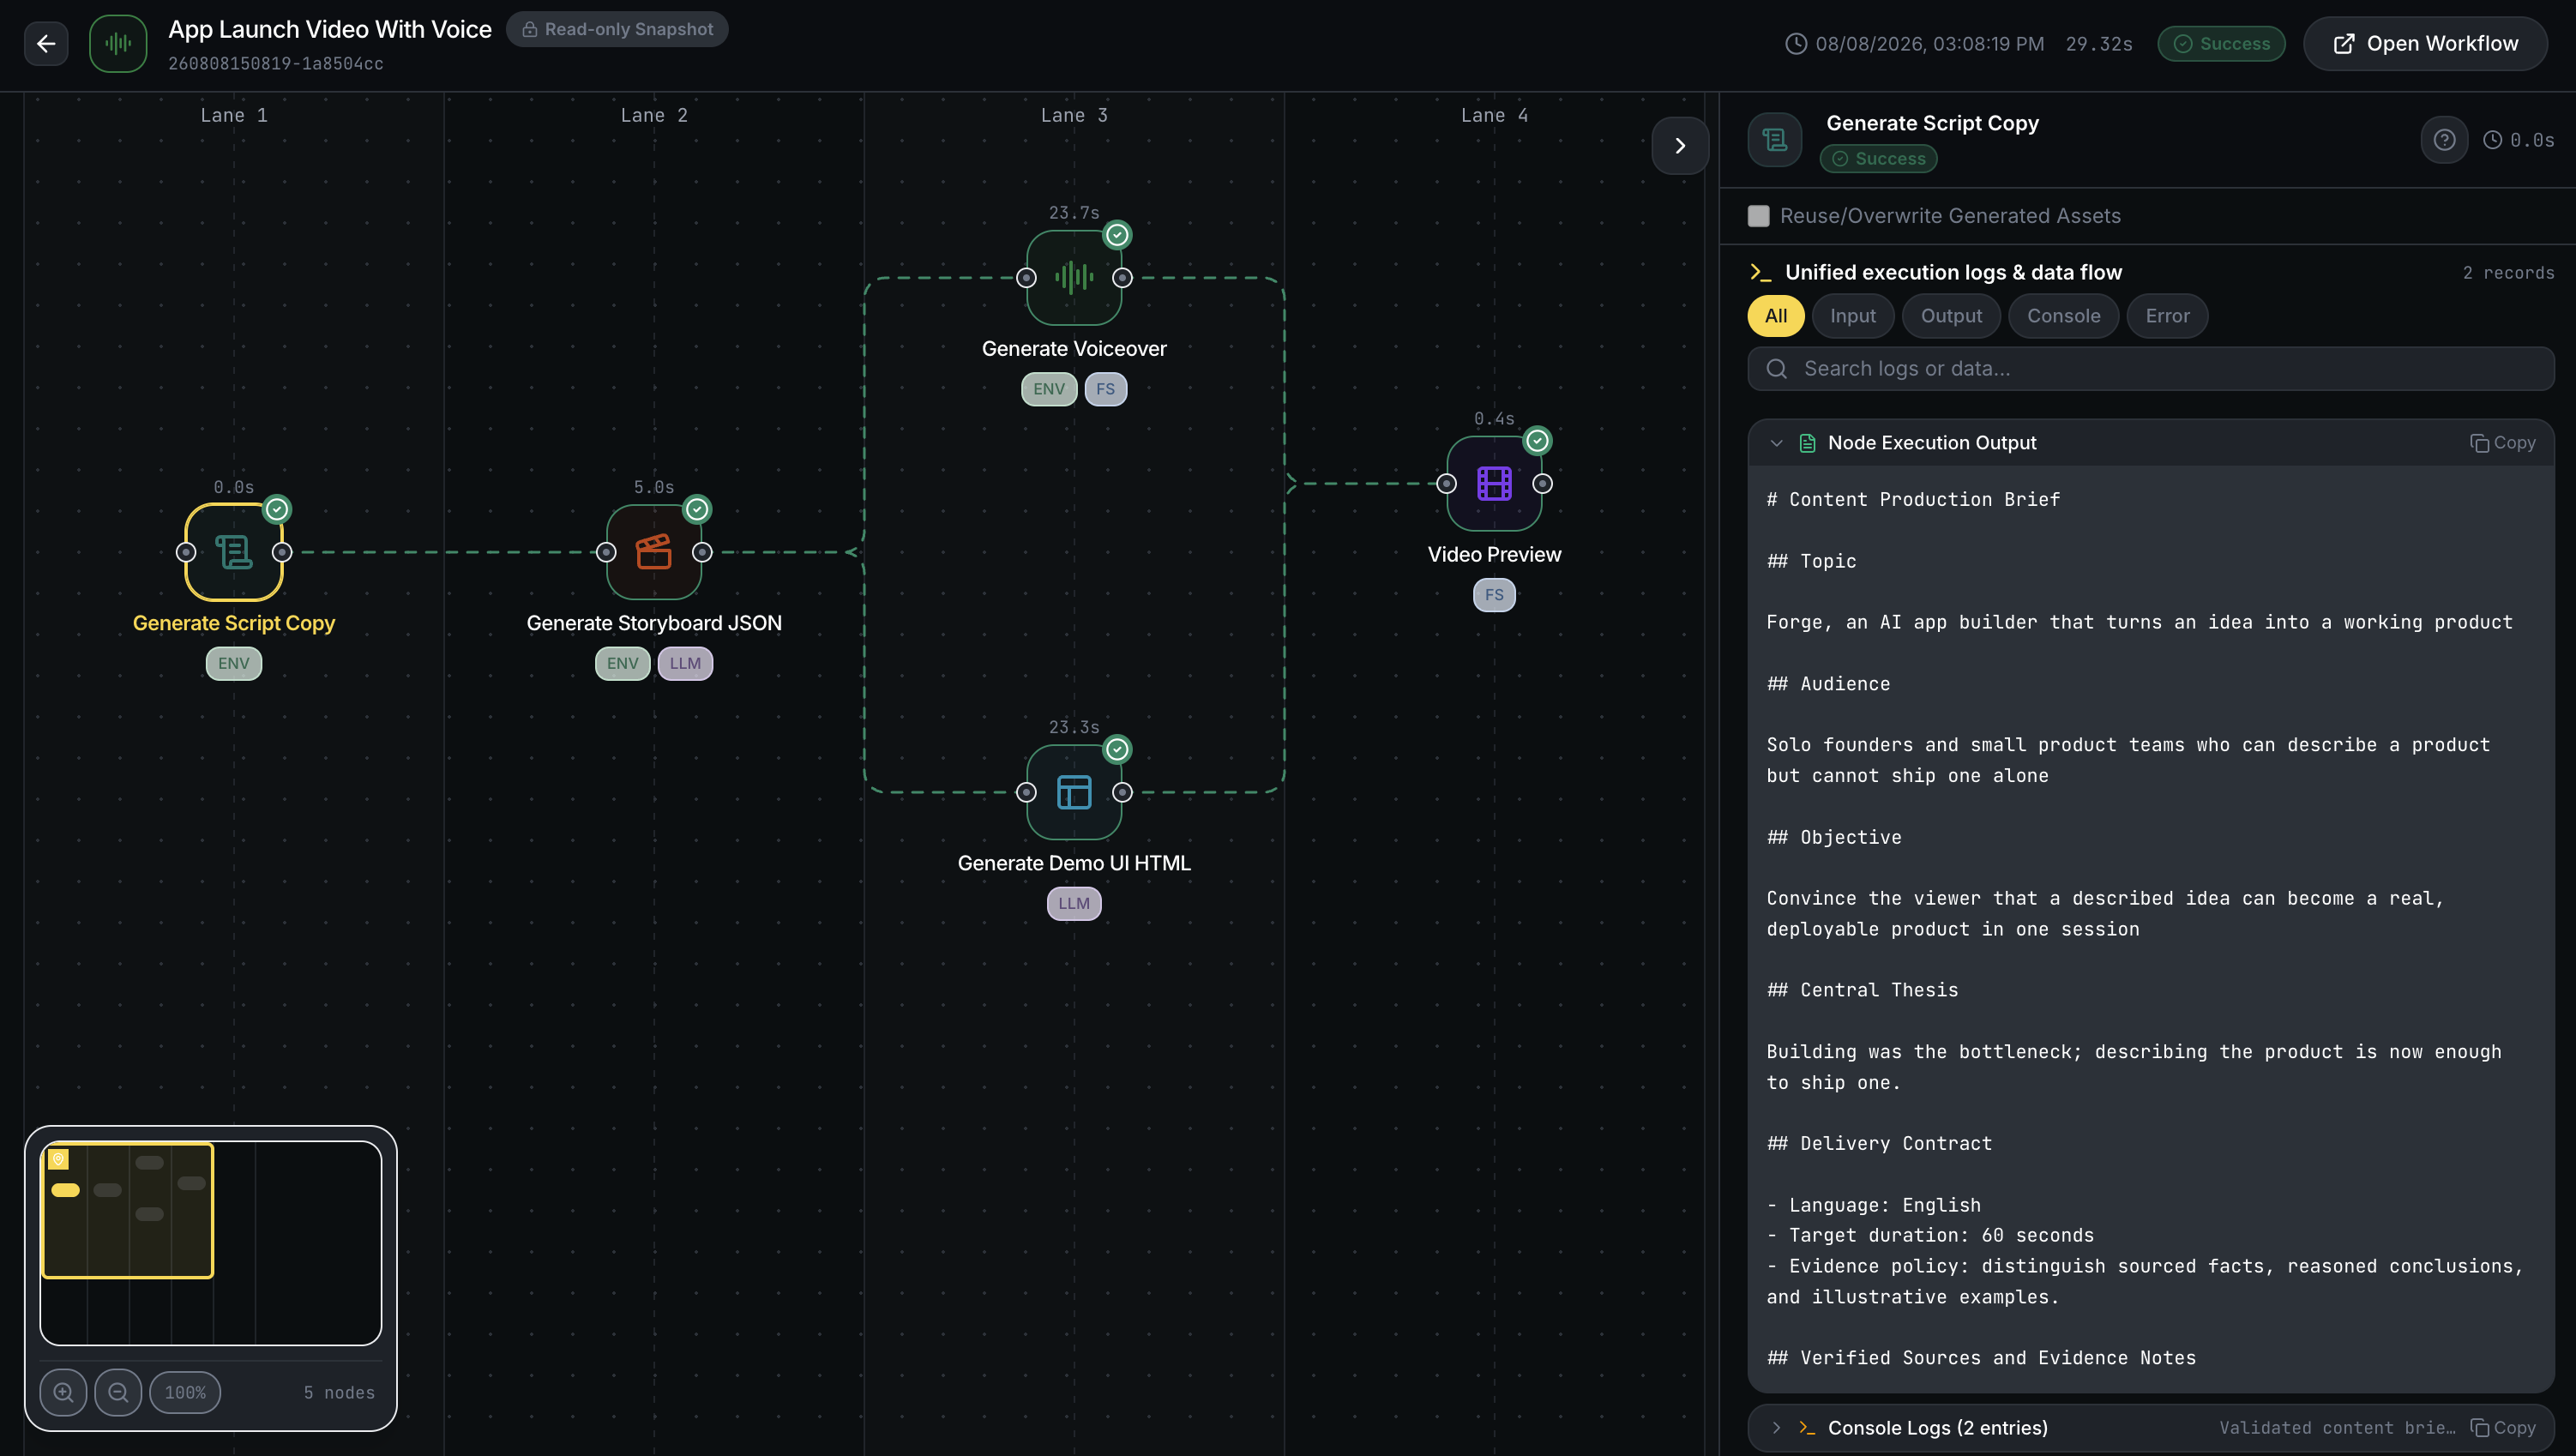Go back with the arrow button

pos(46,43)
